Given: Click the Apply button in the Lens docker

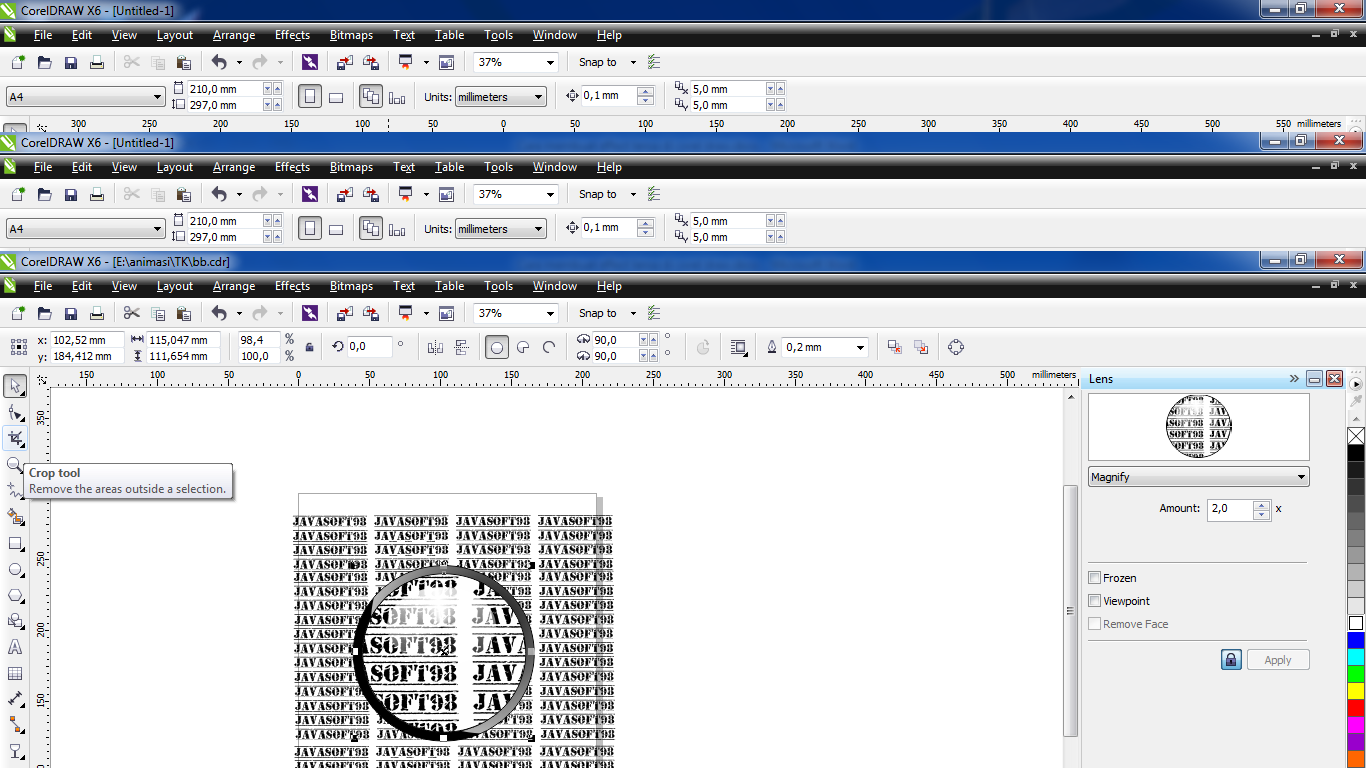Looking at the screenshot, I should [x=1277, y=659].
